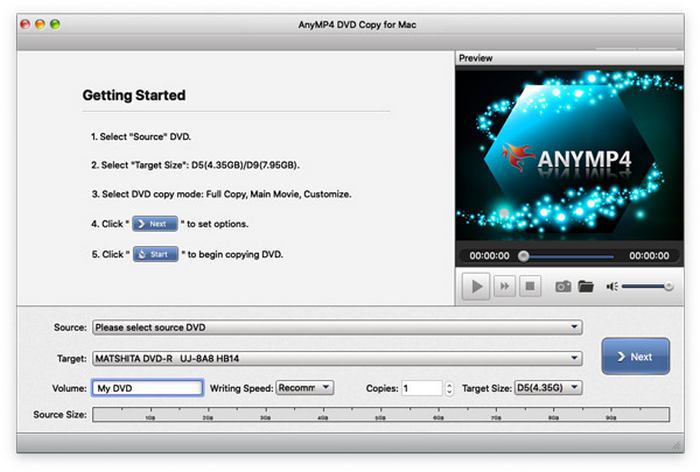Click the small Start button in instructions
This screenshot has width=700, height=472.
click(155, 255)
